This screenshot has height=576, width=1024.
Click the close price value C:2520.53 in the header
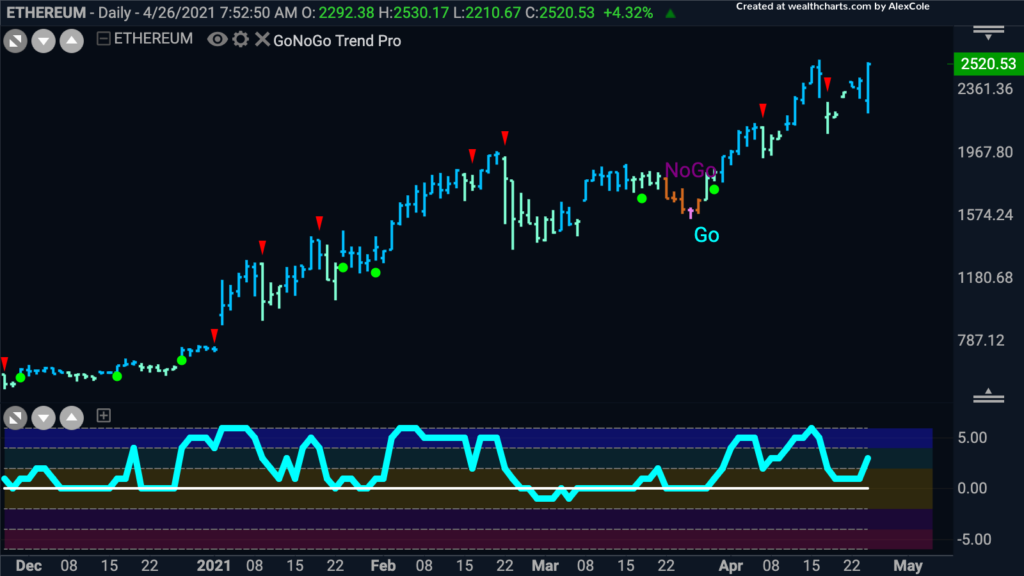click(x=561, y=13)
